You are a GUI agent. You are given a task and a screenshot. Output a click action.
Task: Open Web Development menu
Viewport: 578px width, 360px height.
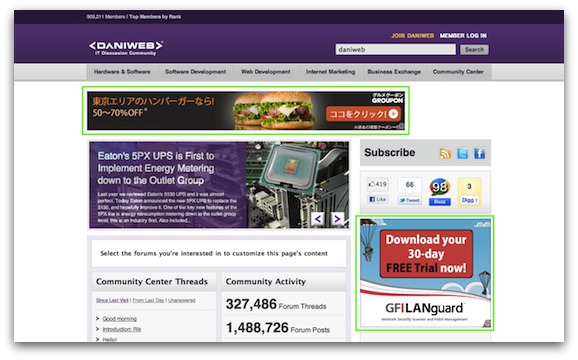click(x=266, y=72)
